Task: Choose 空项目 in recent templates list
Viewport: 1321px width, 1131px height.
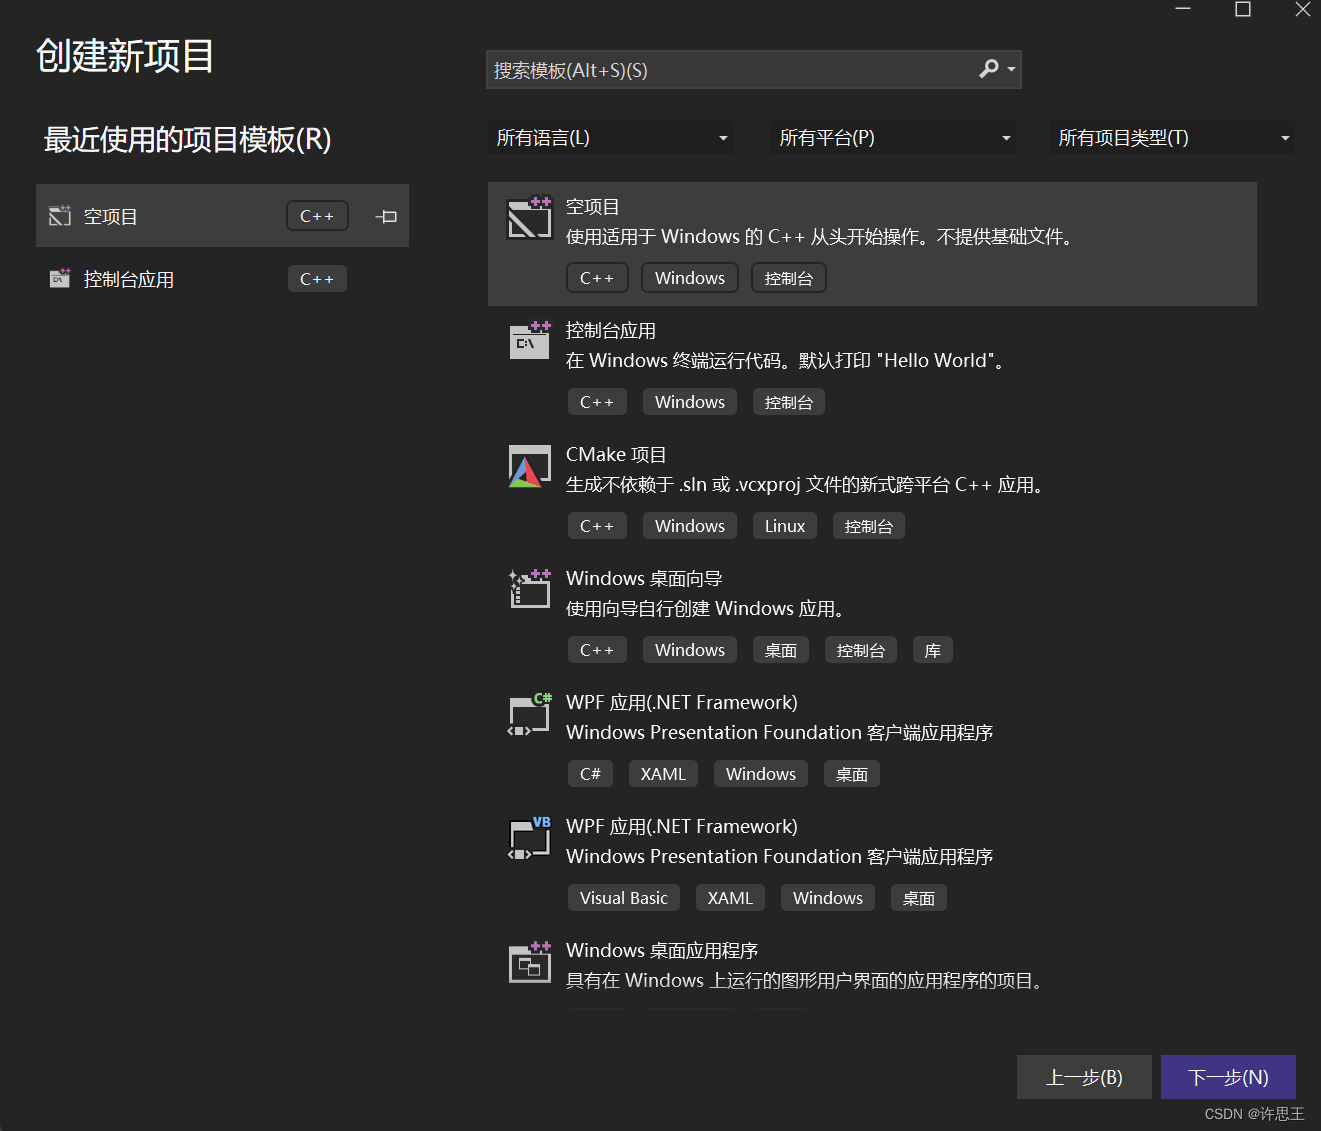Action: tap(222, 216)
